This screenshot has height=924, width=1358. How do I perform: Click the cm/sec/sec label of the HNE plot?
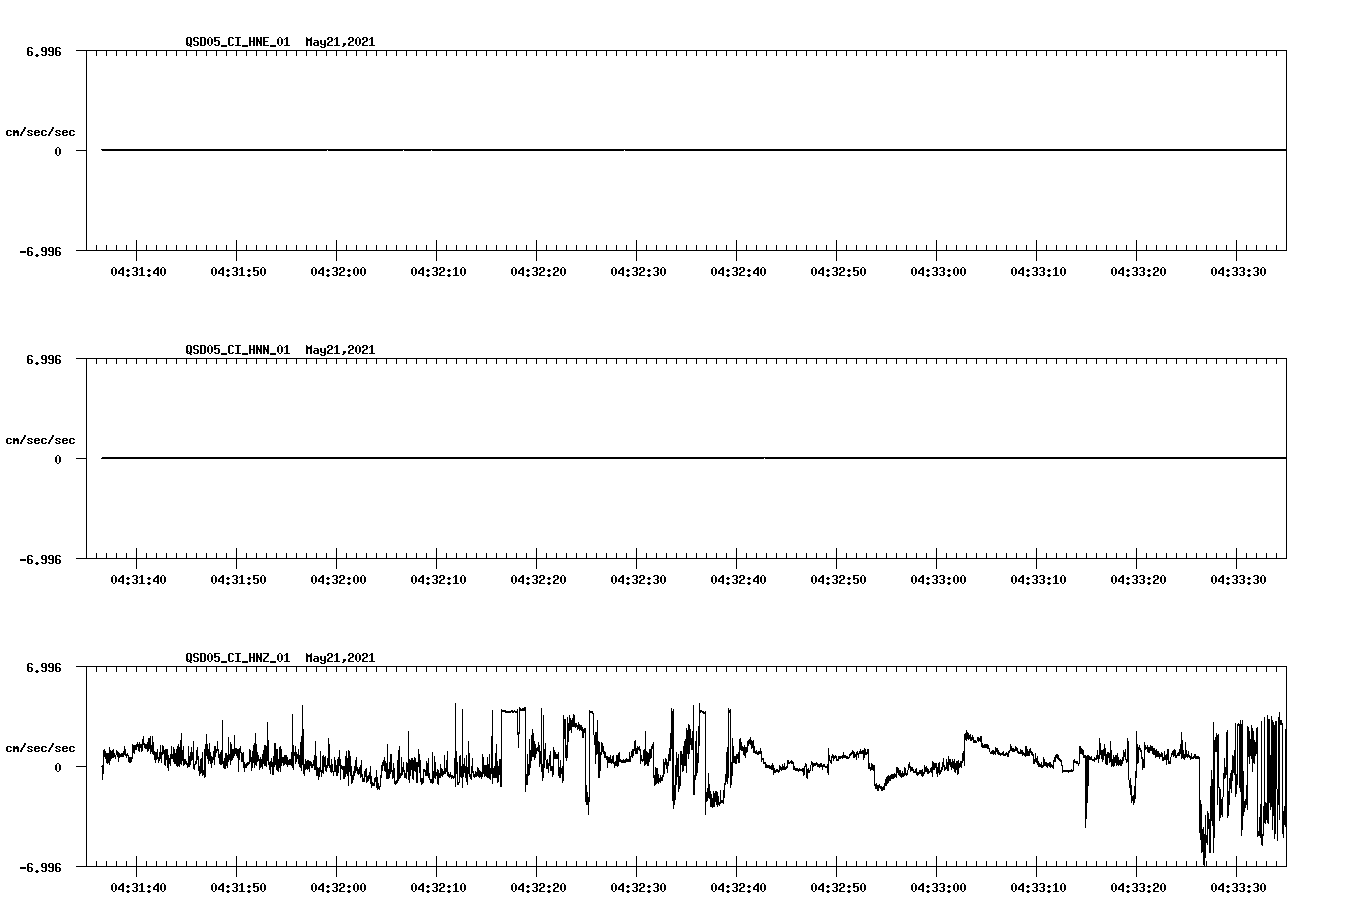(x=41, y=131)
